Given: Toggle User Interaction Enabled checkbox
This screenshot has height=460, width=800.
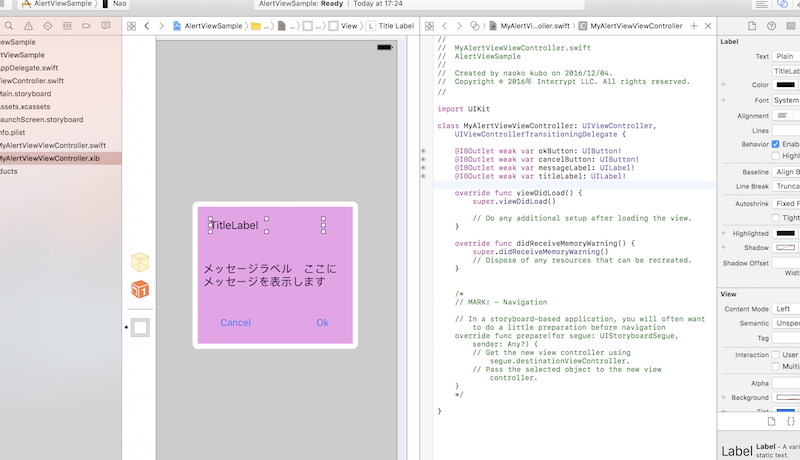Looking at the screenshot, I should [776, 354].
